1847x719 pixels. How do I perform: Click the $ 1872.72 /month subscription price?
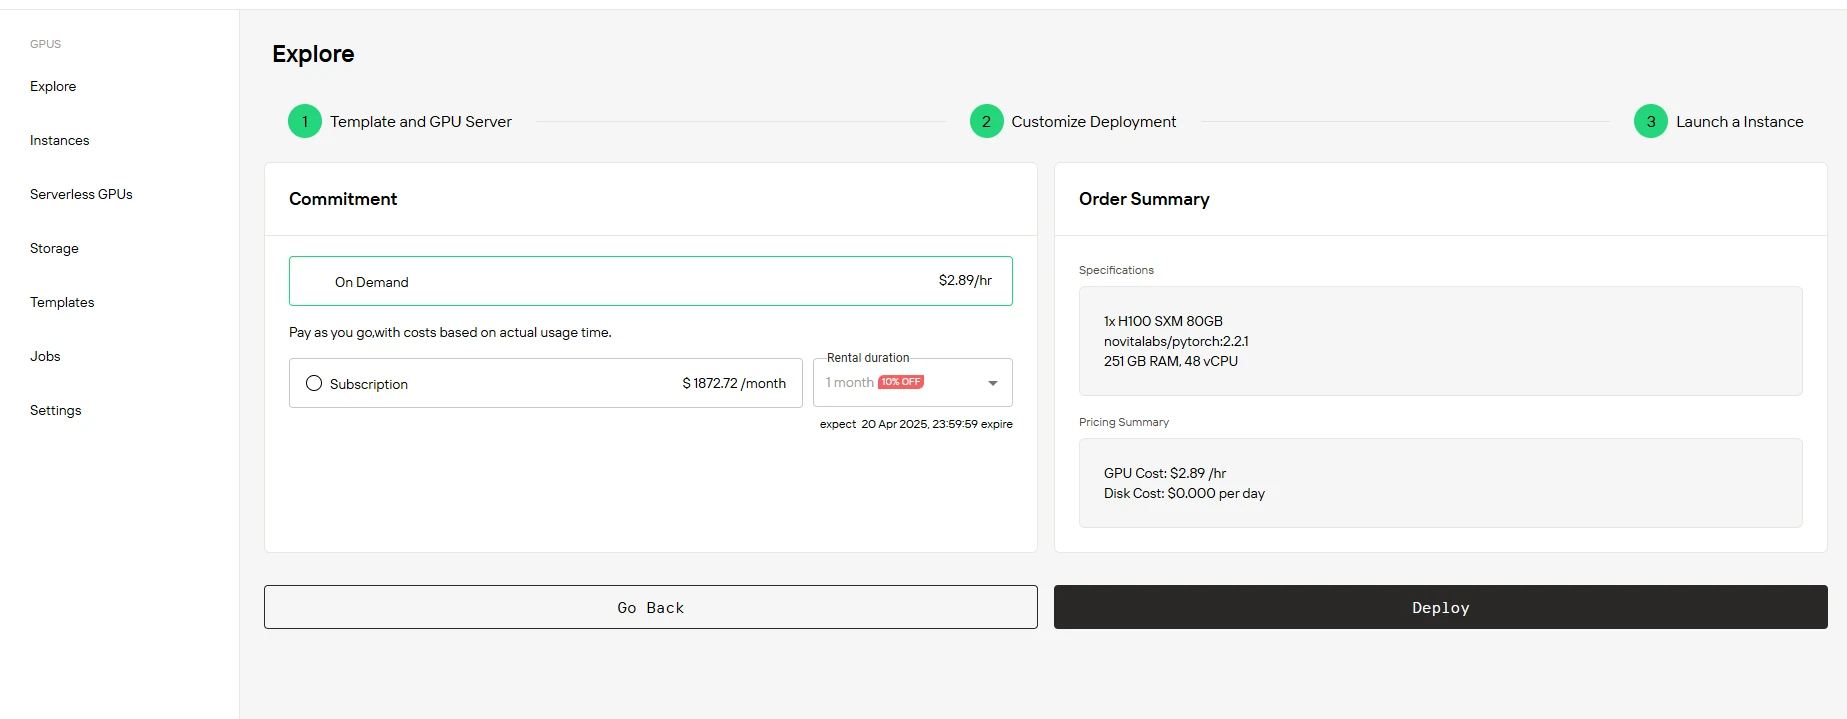tap(734, 383)
